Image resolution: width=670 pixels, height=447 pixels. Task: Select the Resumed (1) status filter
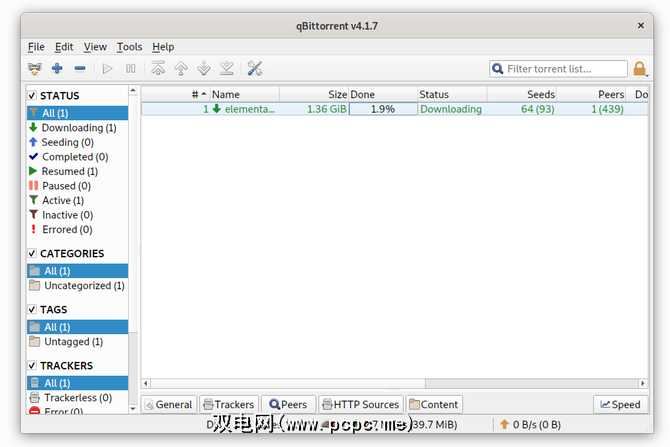[x=78, y=171]
